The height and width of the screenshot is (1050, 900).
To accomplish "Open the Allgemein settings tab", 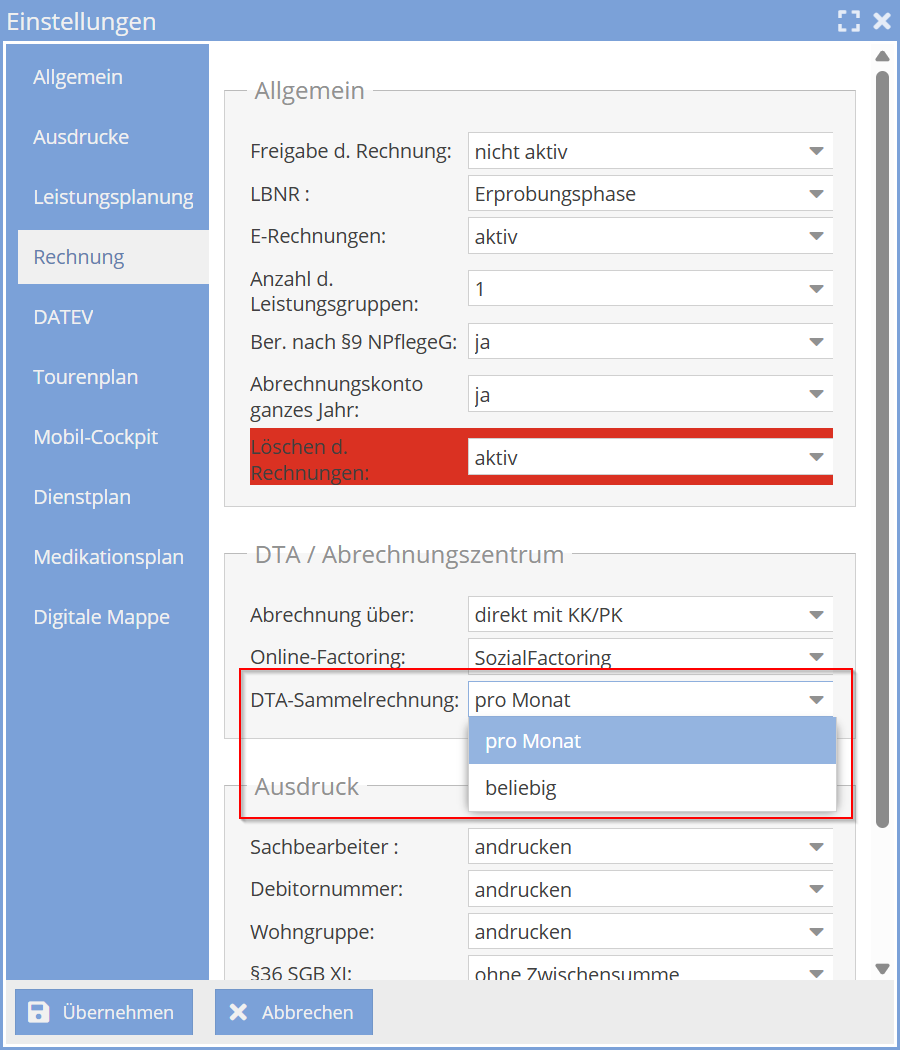I will pos(78,77).
